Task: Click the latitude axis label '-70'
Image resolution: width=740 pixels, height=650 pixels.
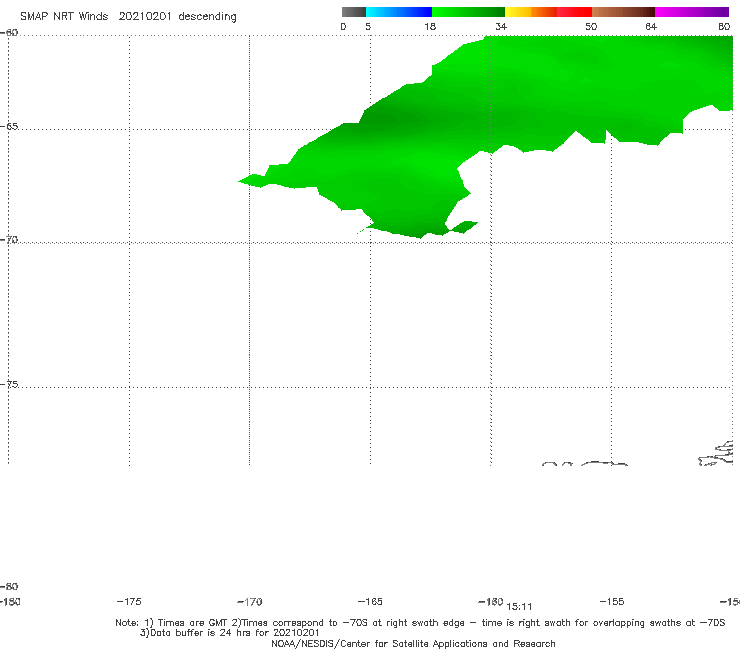Action: coord(9,240)
